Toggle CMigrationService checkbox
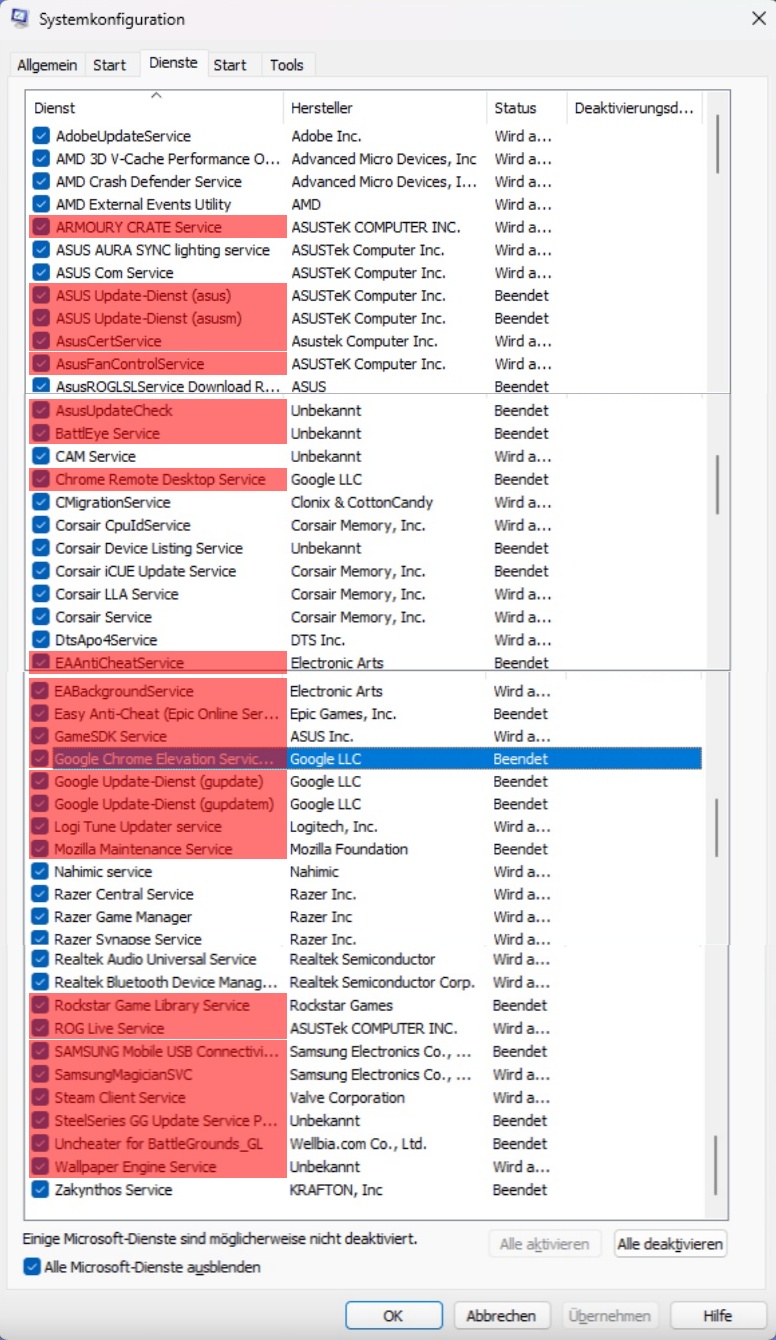This screenshot has height=1340, width=776. [x=41, y=502]
